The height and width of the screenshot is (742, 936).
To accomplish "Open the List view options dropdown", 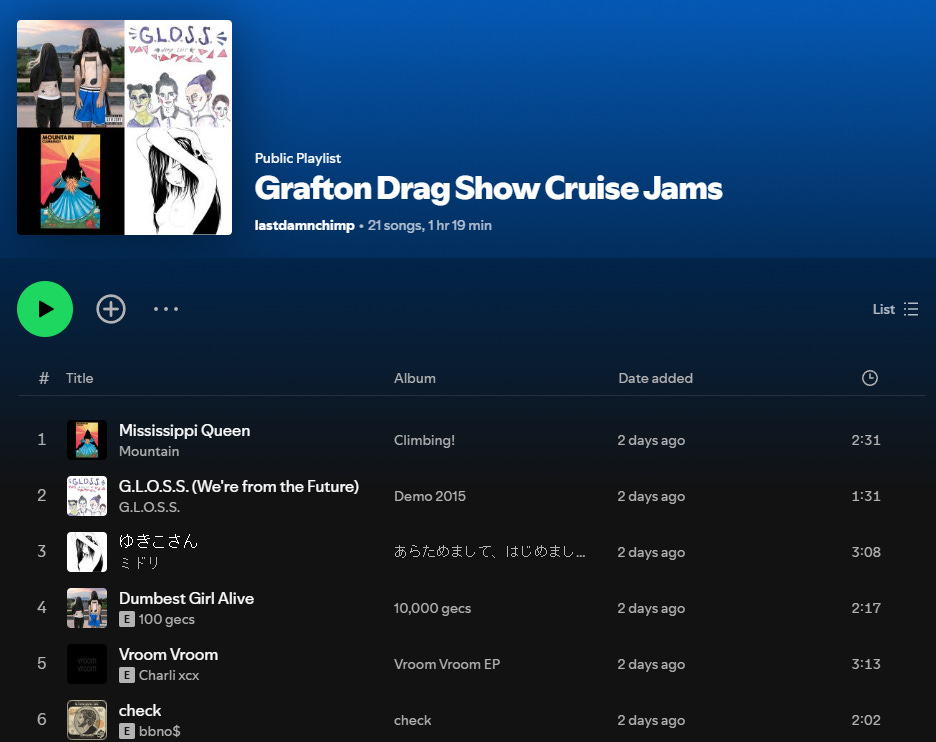I will tap(895, 309).
